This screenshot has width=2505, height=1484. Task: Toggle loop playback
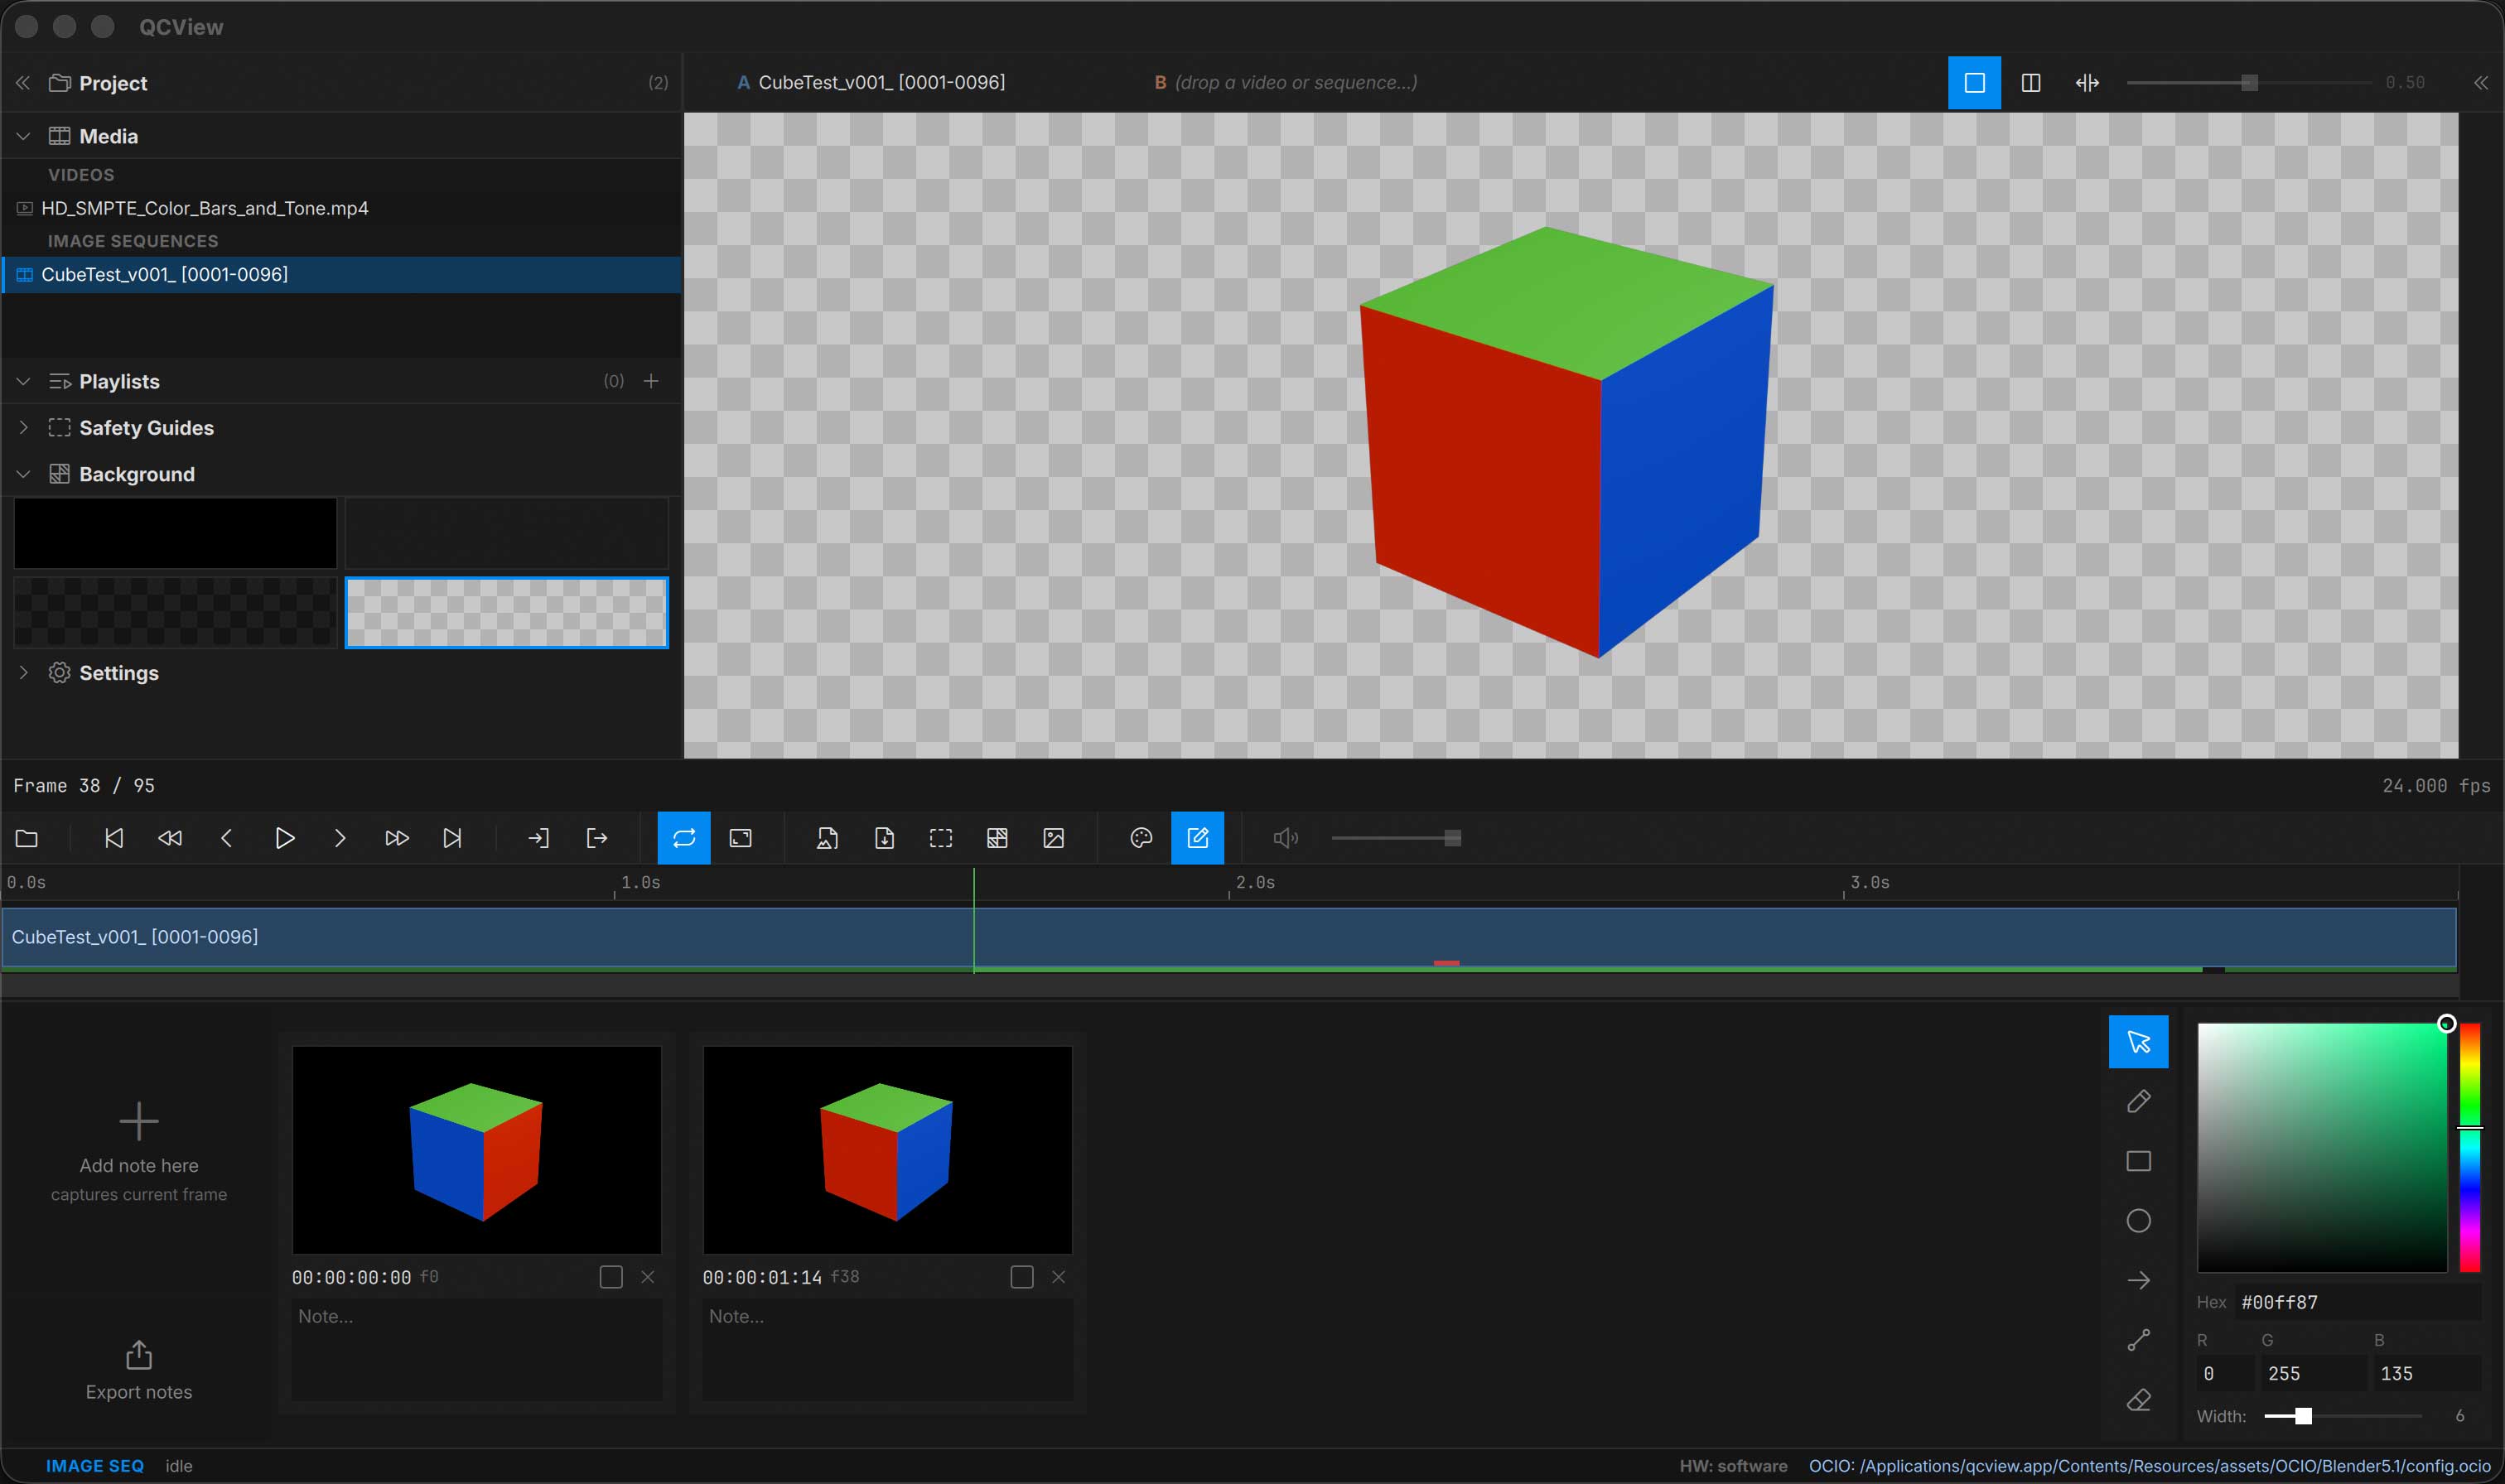pos(684,838)
